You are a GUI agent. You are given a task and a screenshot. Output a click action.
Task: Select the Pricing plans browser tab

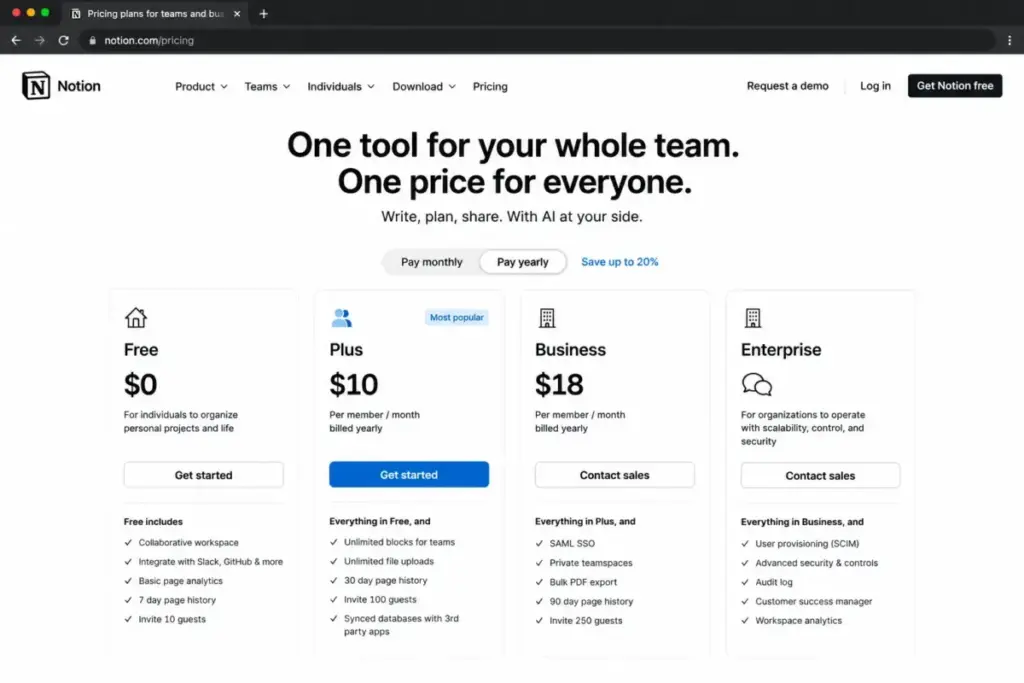pyautogui.click(x=155, y=14)
